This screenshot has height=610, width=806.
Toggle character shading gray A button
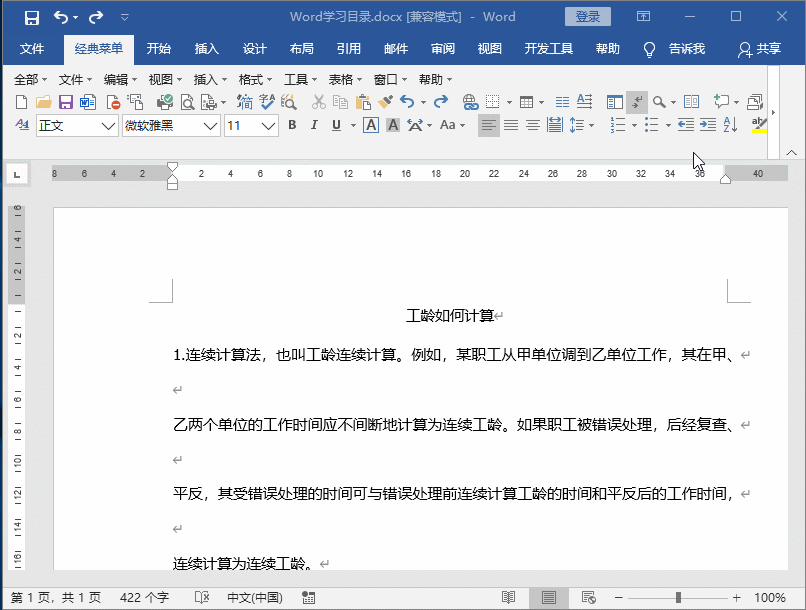coord(393,125)
